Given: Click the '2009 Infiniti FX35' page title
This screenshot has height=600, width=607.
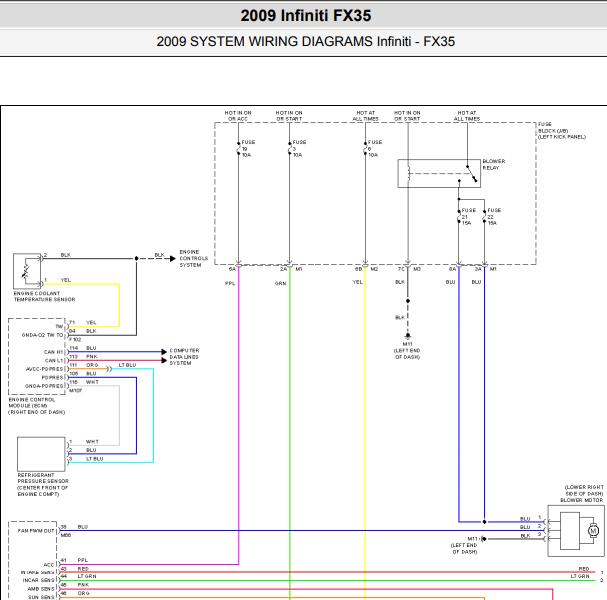Looking at the screenshot, I should 306,16.
